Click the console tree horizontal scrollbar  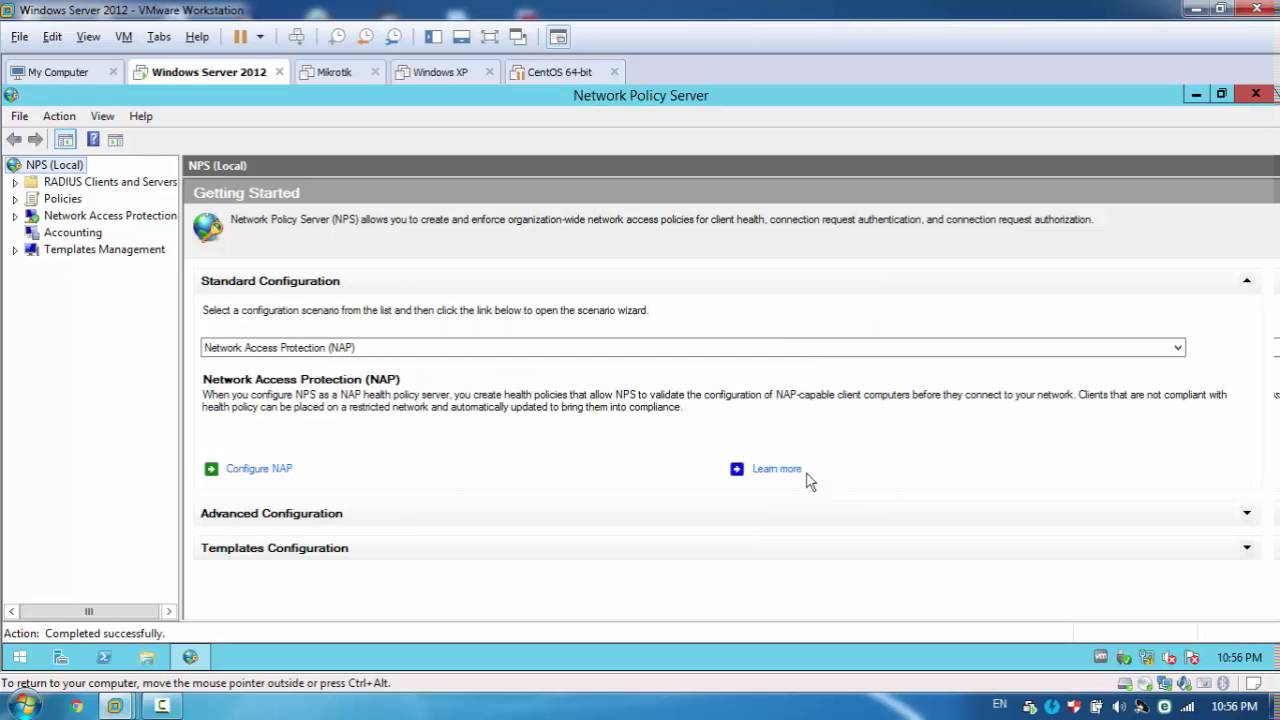(89, 611)
